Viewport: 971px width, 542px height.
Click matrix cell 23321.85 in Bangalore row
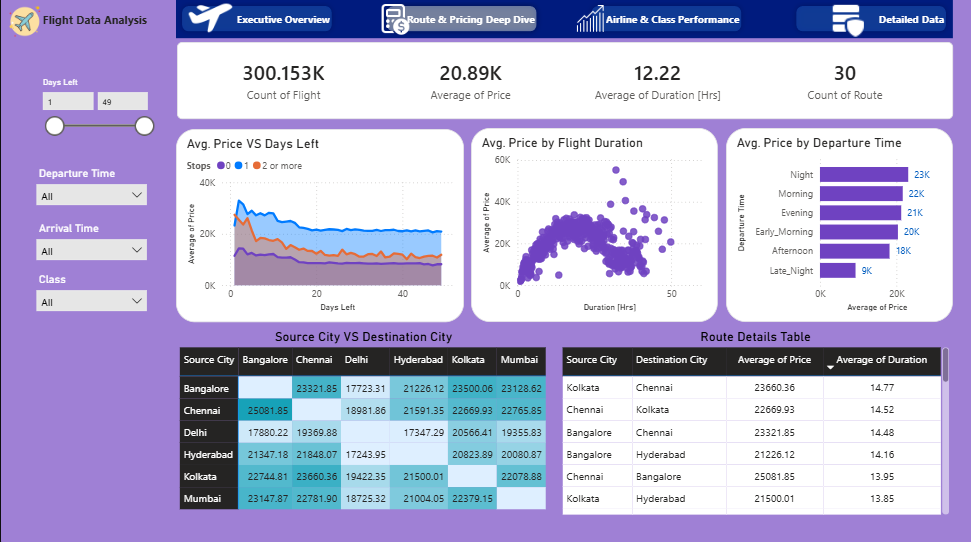pos(316,388)
